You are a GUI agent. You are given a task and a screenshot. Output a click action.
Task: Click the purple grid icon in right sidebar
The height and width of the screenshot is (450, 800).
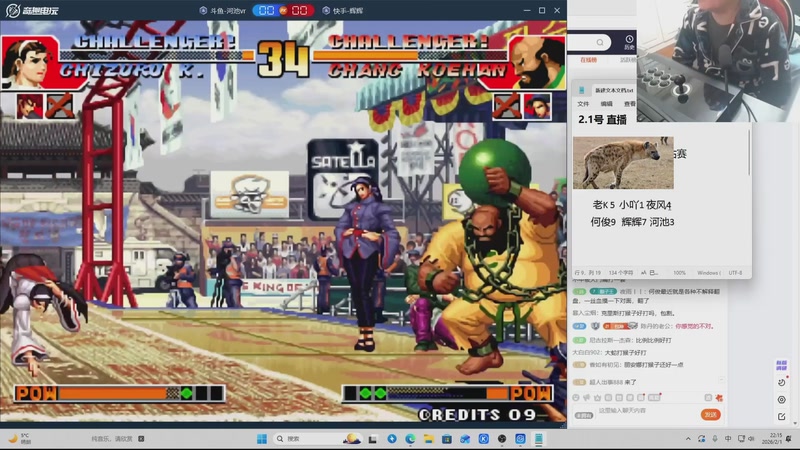point(781,365)
